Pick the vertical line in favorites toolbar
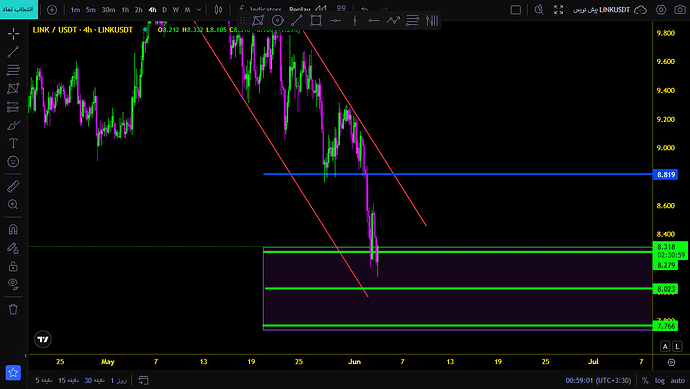This screenshot has height=389, width=690. (x=355, y=20)
